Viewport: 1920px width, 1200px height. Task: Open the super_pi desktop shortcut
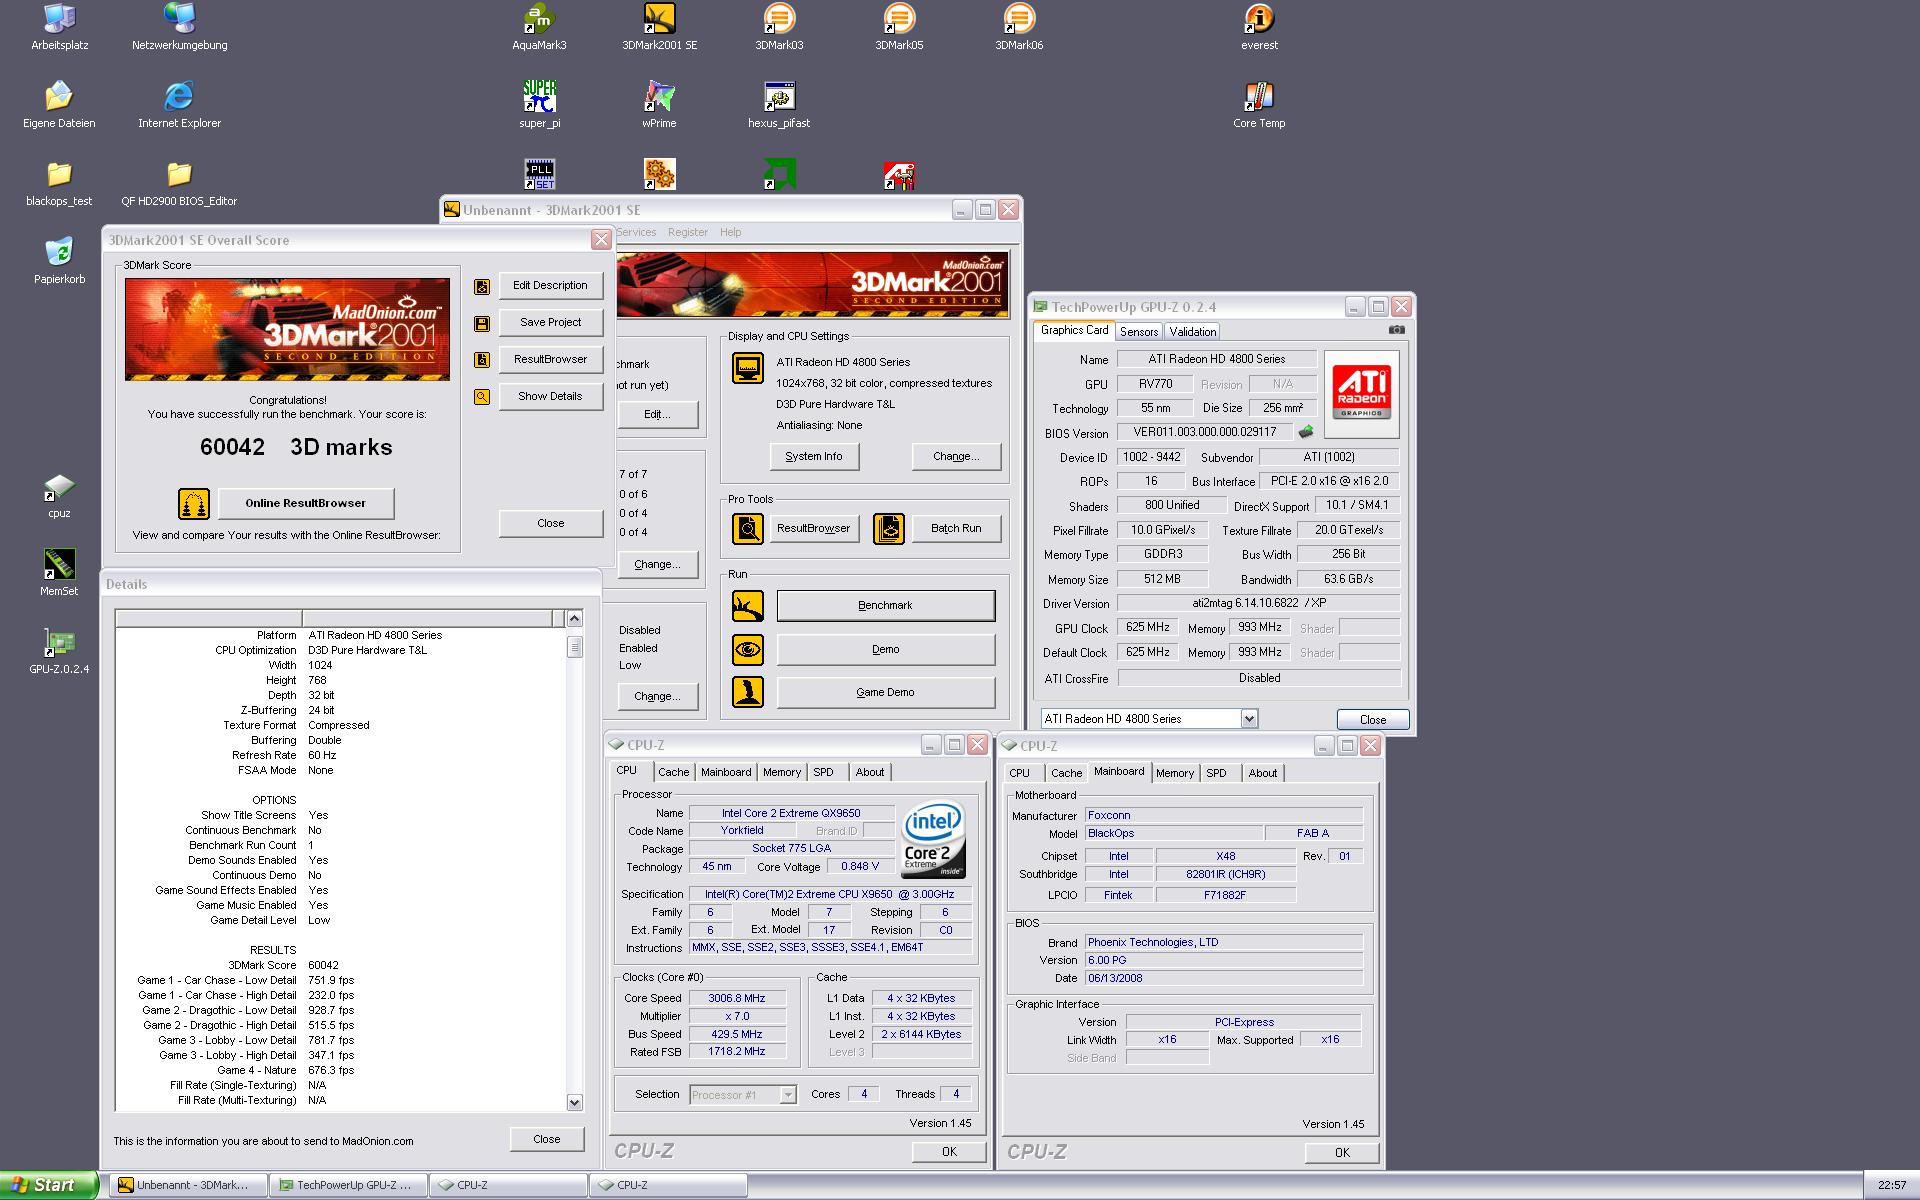coord(539,105)
